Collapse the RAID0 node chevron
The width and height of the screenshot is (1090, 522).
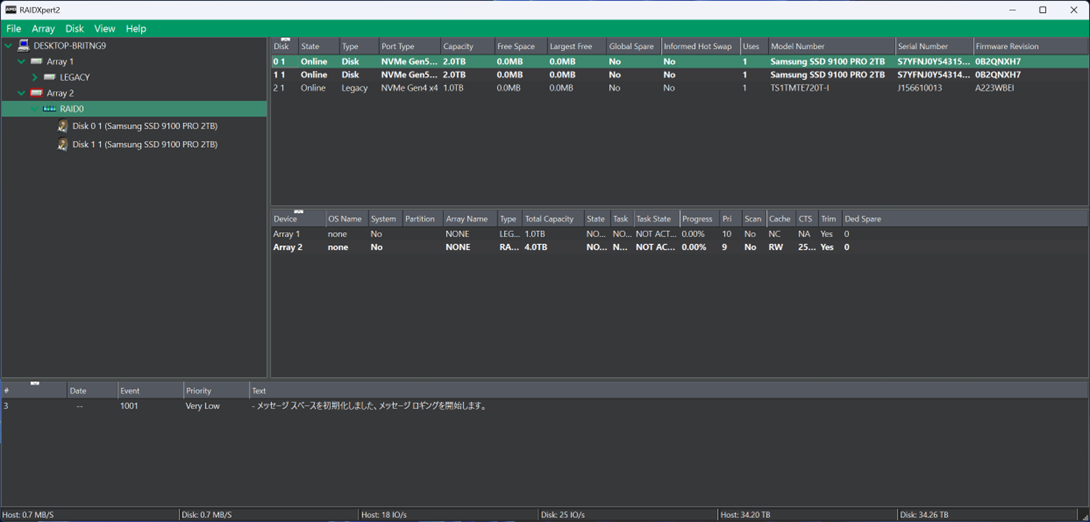pyautogui.click(x=35, y=109)
